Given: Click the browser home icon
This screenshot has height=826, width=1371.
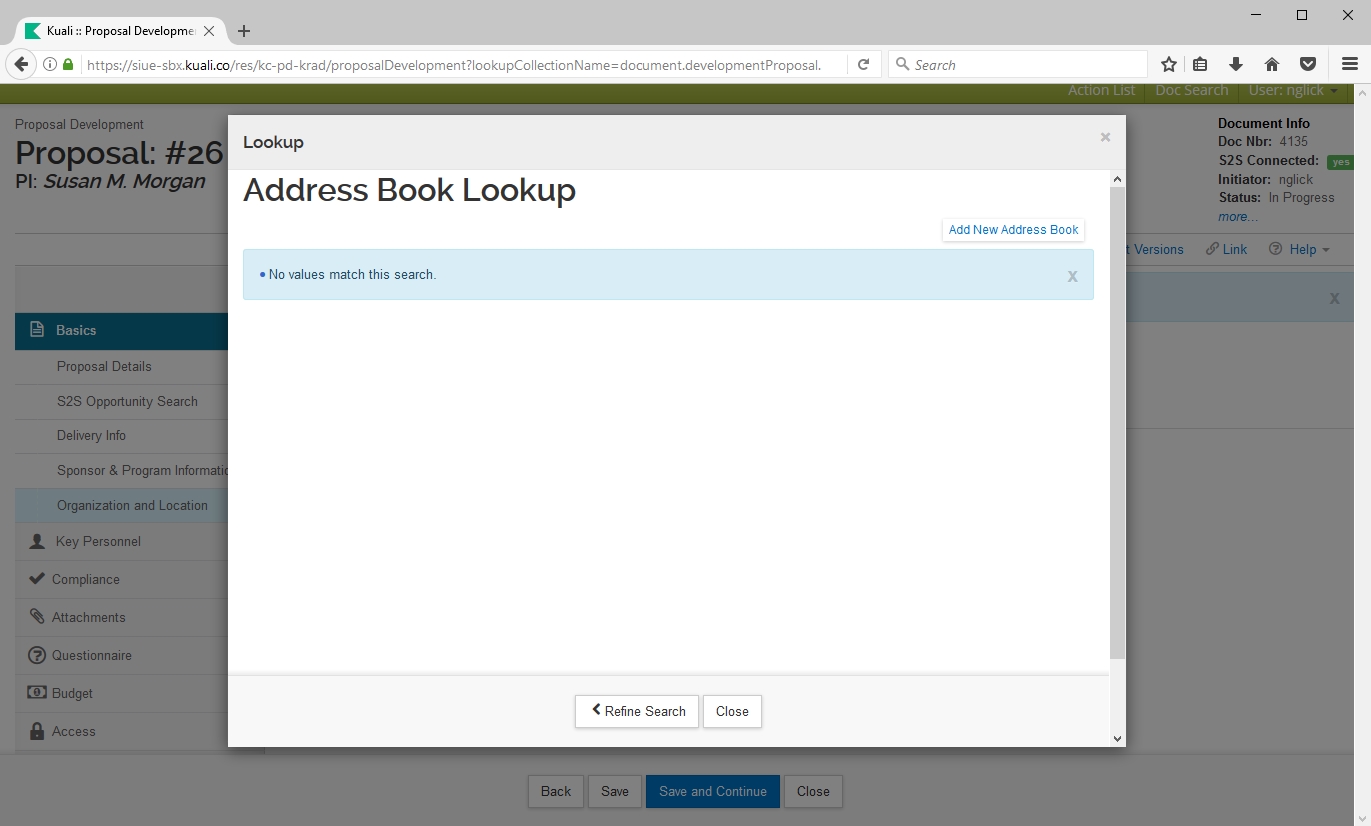Looking at the screenshot, I should tap(1272, 64).
